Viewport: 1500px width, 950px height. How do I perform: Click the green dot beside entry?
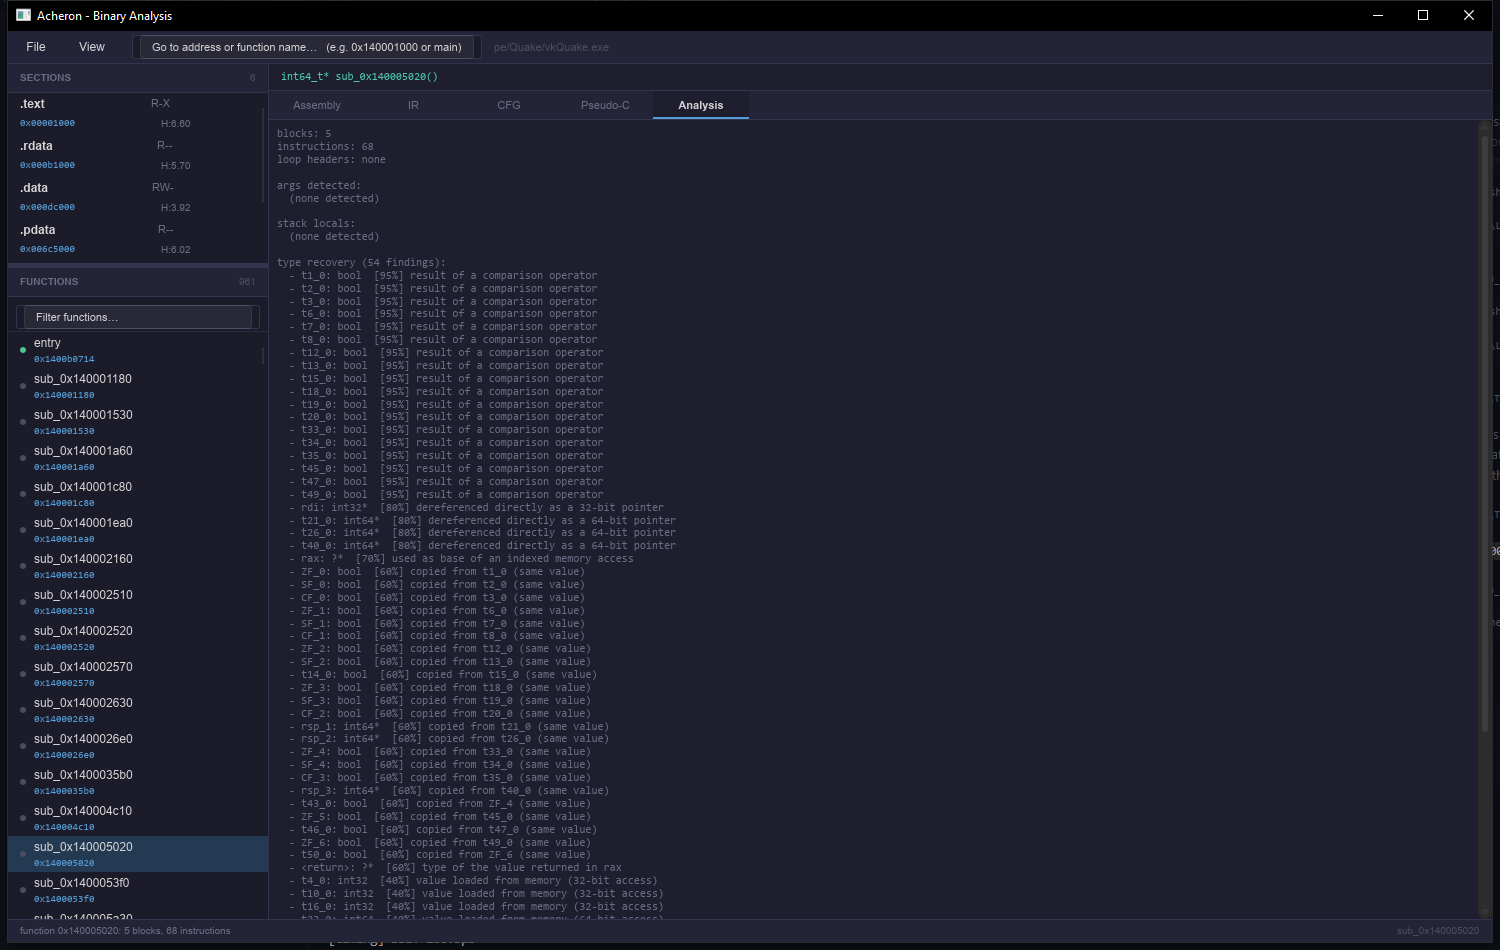(23, 350)
